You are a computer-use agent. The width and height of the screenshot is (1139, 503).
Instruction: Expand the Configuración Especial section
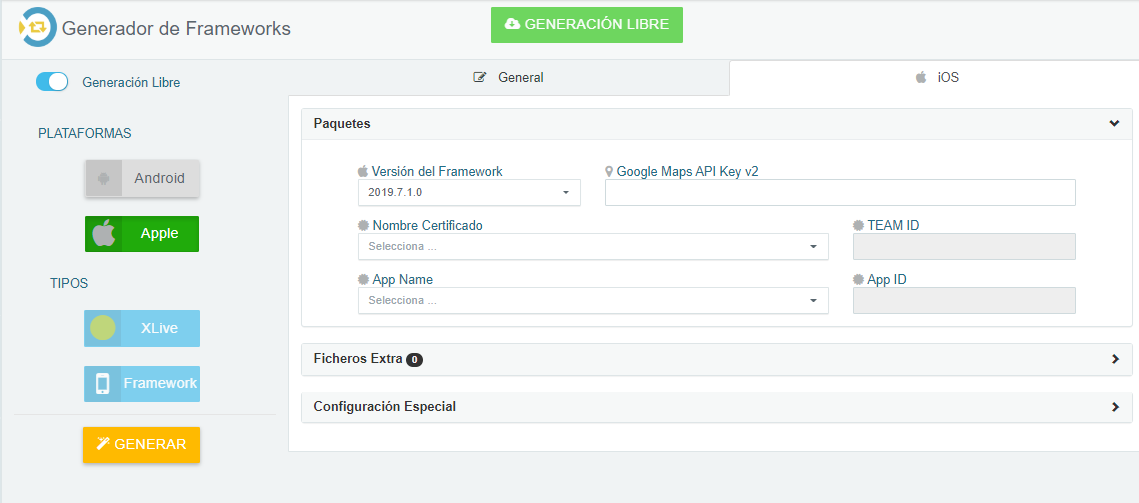click(716, 407)
